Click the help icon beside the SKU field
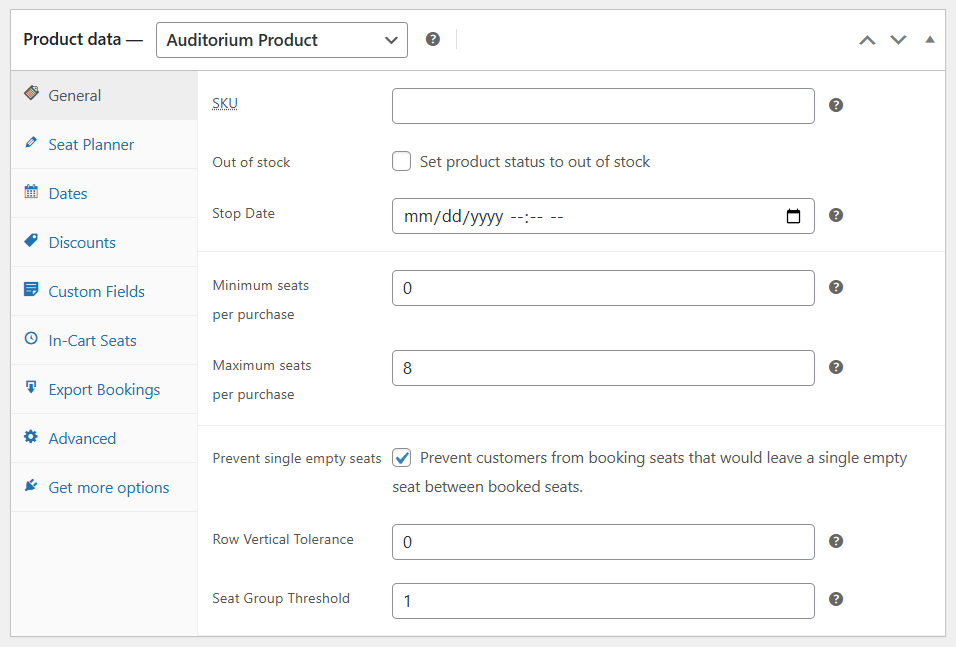Image resolution: width=956 pixels, height=647 pixels. point(836,105)
